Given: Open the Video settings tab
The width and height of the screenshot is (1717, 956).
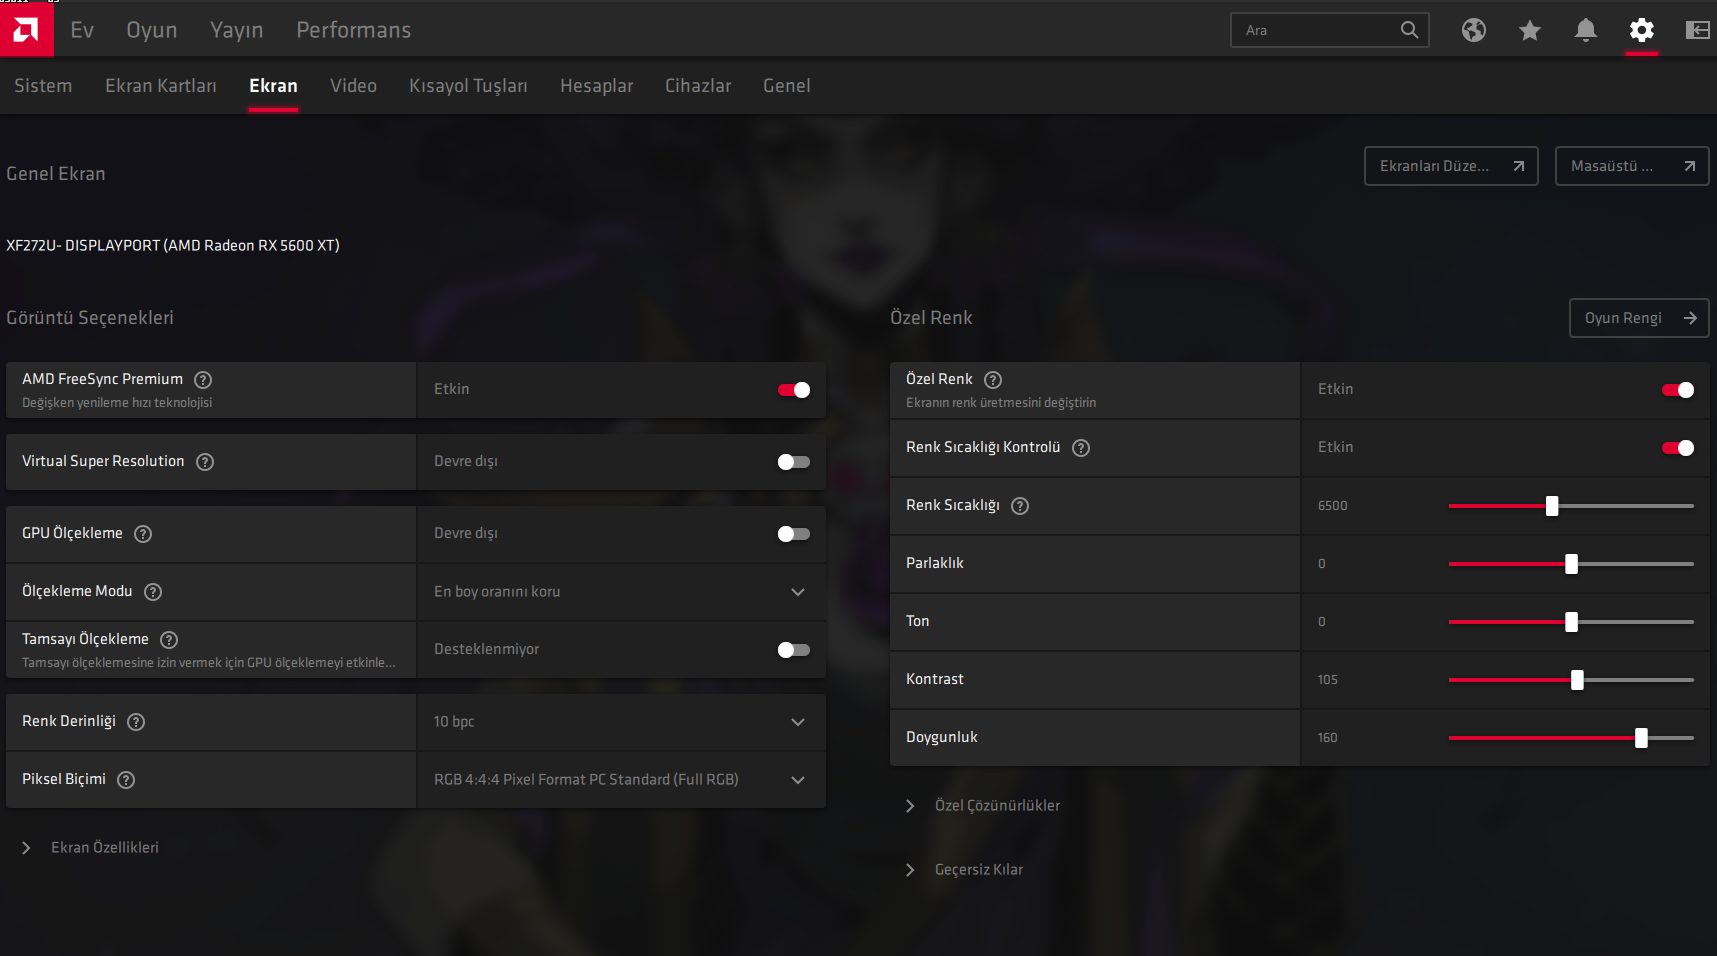Looking at the screenshot, I should [353, 86].
